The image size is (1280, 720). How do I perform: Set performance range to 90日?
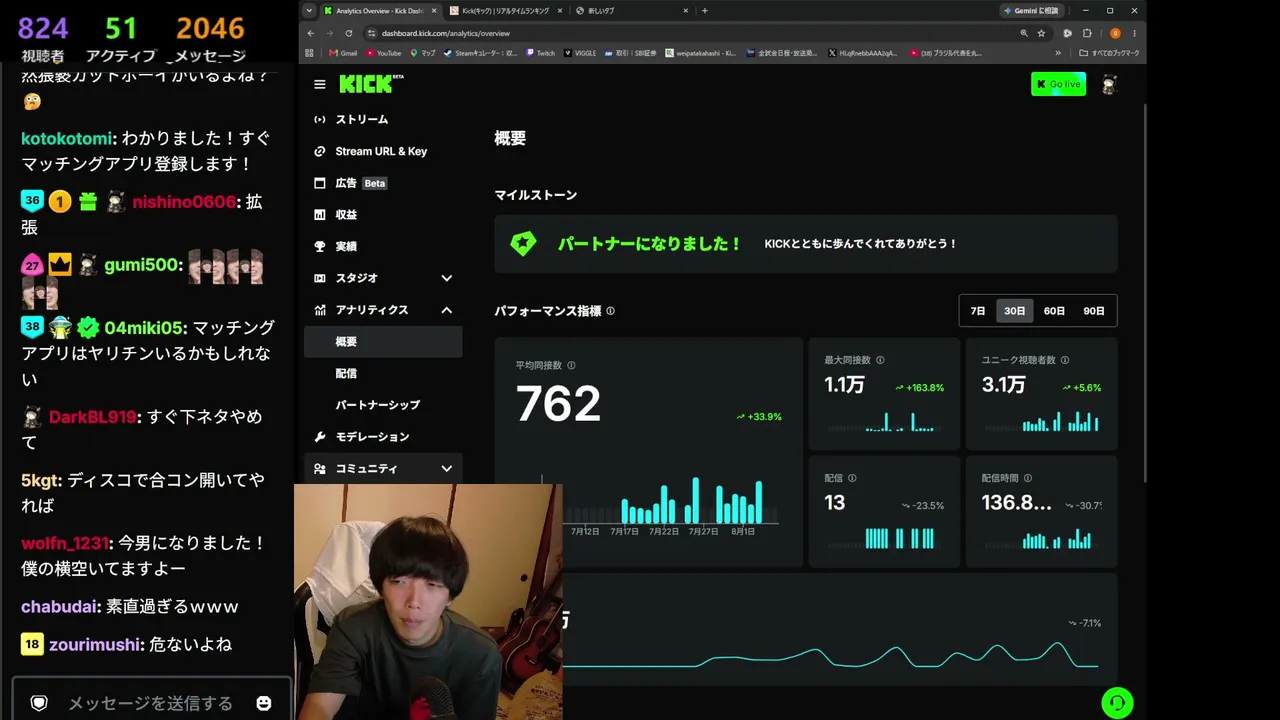[x=1094, y=311]
